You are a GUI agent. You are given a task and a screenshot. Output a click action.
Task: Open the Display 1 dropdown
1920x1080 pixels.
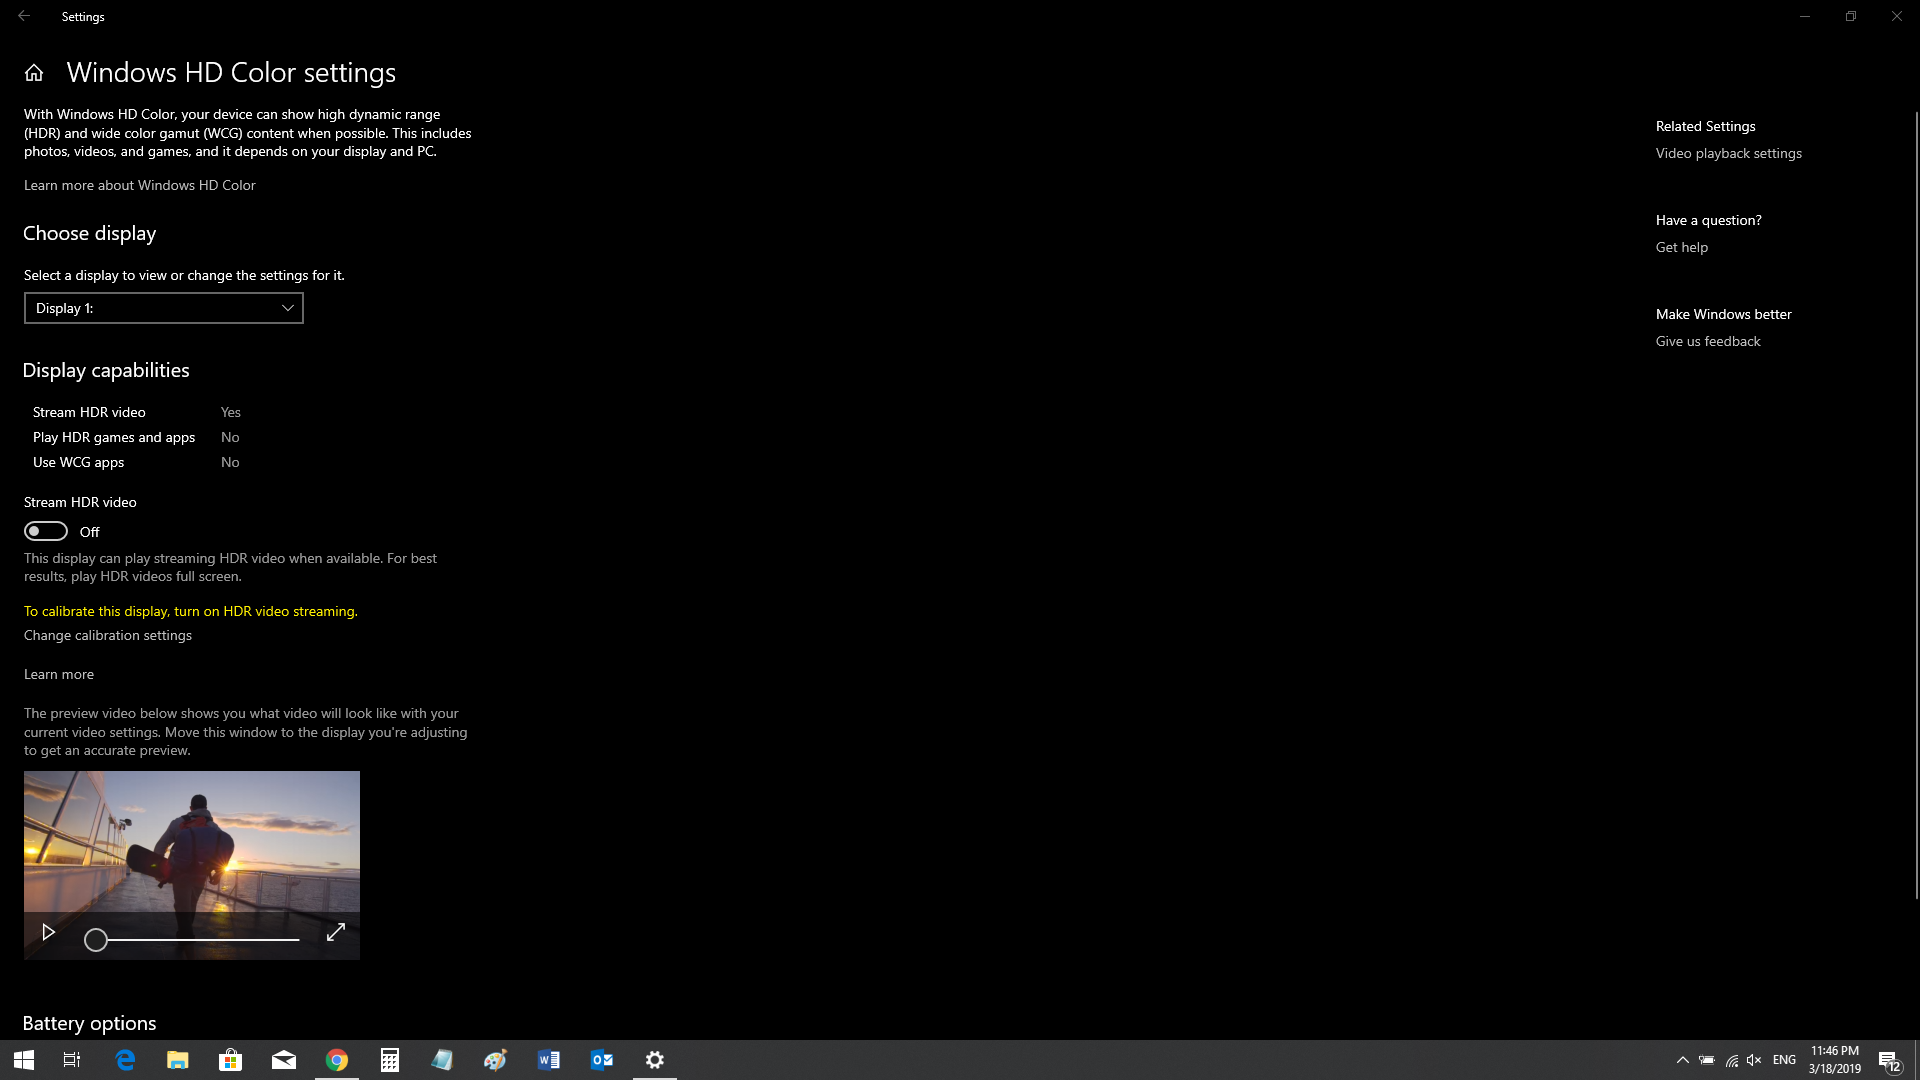pos(164,308)
